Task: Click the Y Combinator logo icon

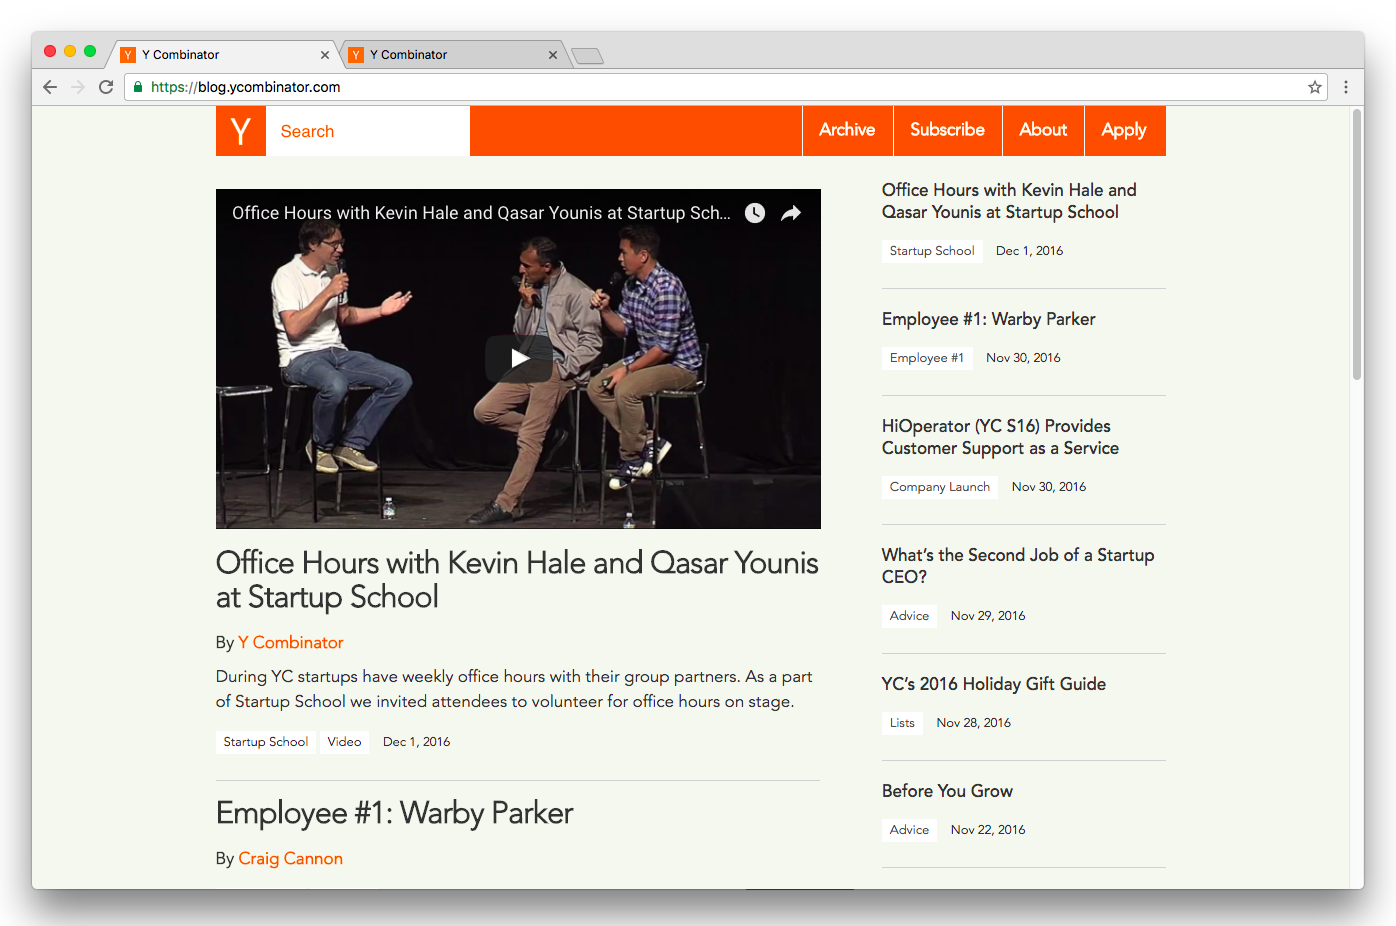Action: 241,131
